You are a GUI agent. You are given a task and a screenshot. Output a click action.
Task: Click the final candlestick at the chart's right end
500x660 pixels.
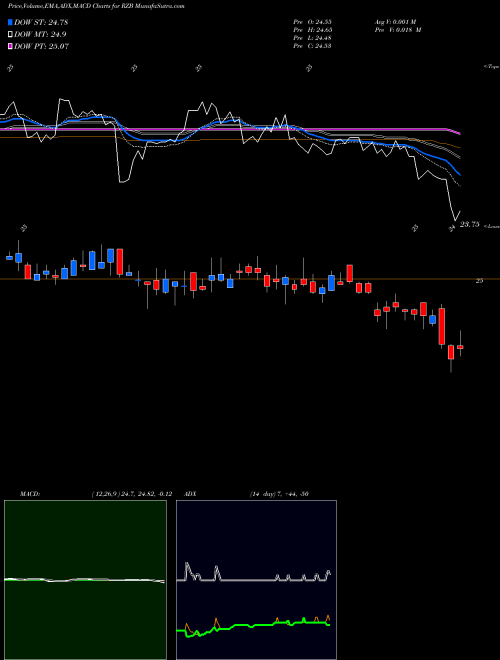click(460, 346)
